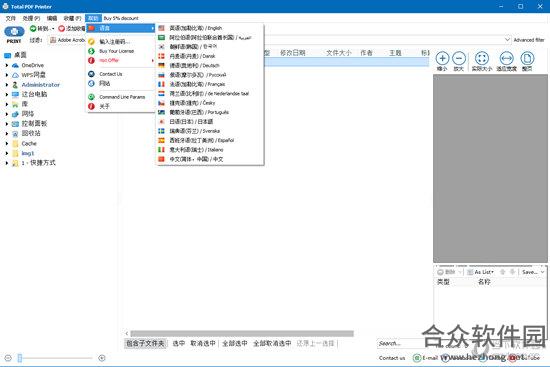Viewport: 550px width, 367px height.
Task: Click the 回收站 recycle bin icon
Action: pyautogui.click(x=15, y=134)
